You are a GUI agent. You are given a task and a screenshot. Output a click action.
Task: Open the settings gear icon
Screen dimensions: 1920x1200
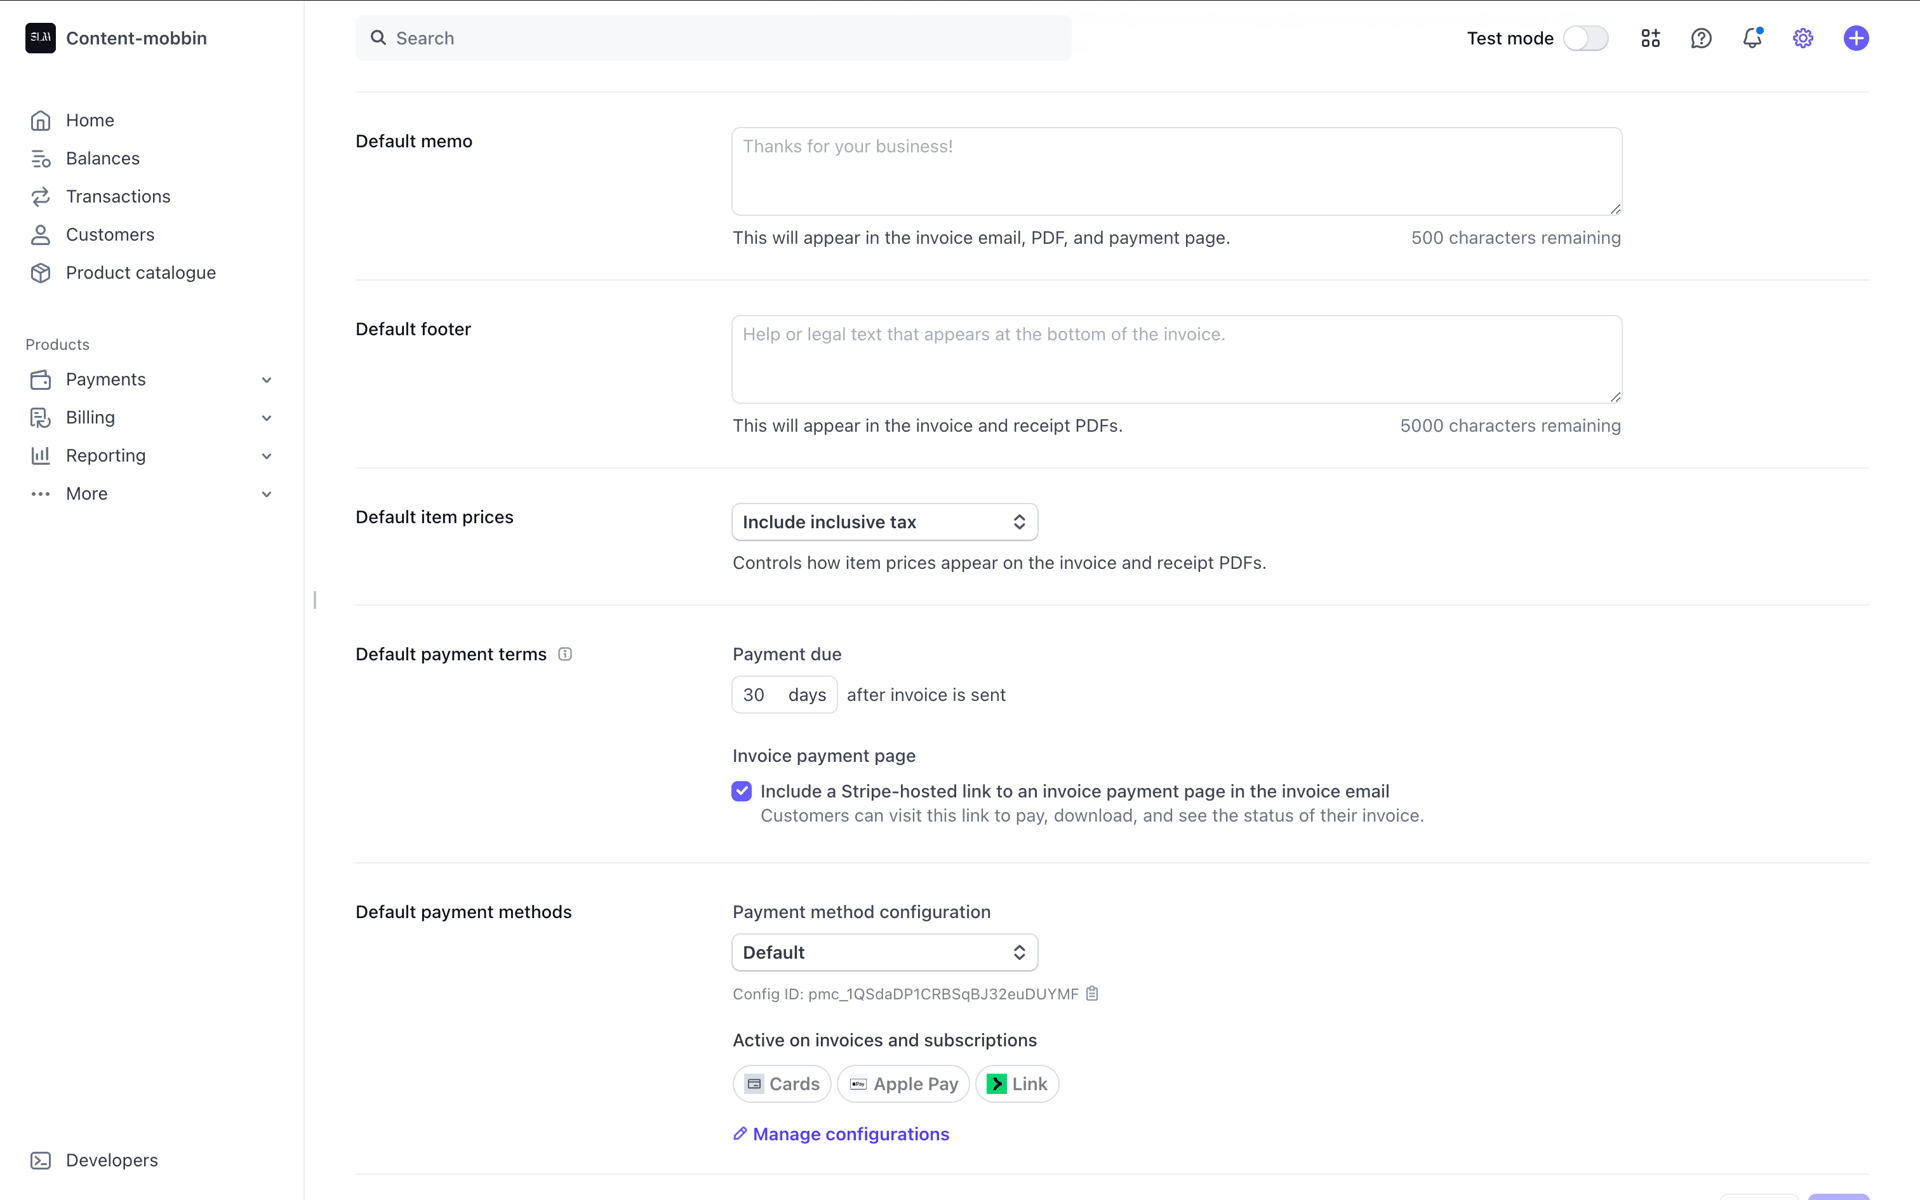[1803, 38]
